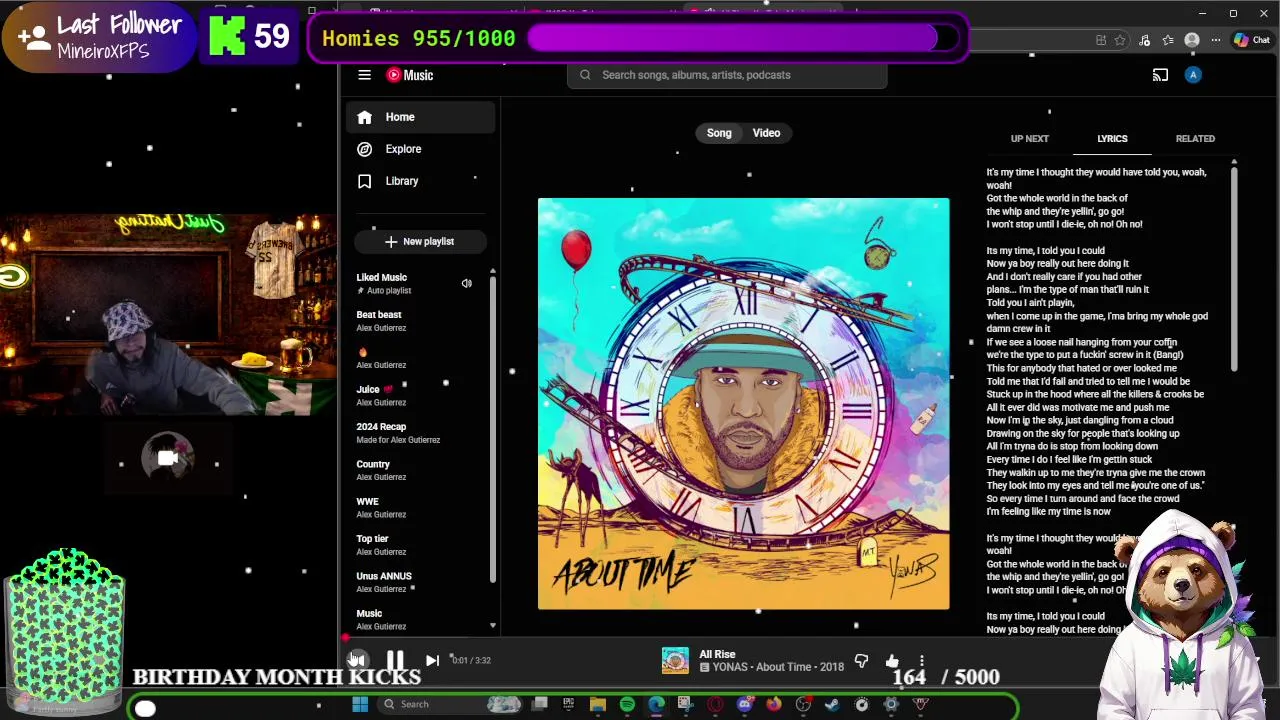This screenshot has width=1280, height=720.
Task: Open the RELATED tab
Action: click(x=1195, y=139)
